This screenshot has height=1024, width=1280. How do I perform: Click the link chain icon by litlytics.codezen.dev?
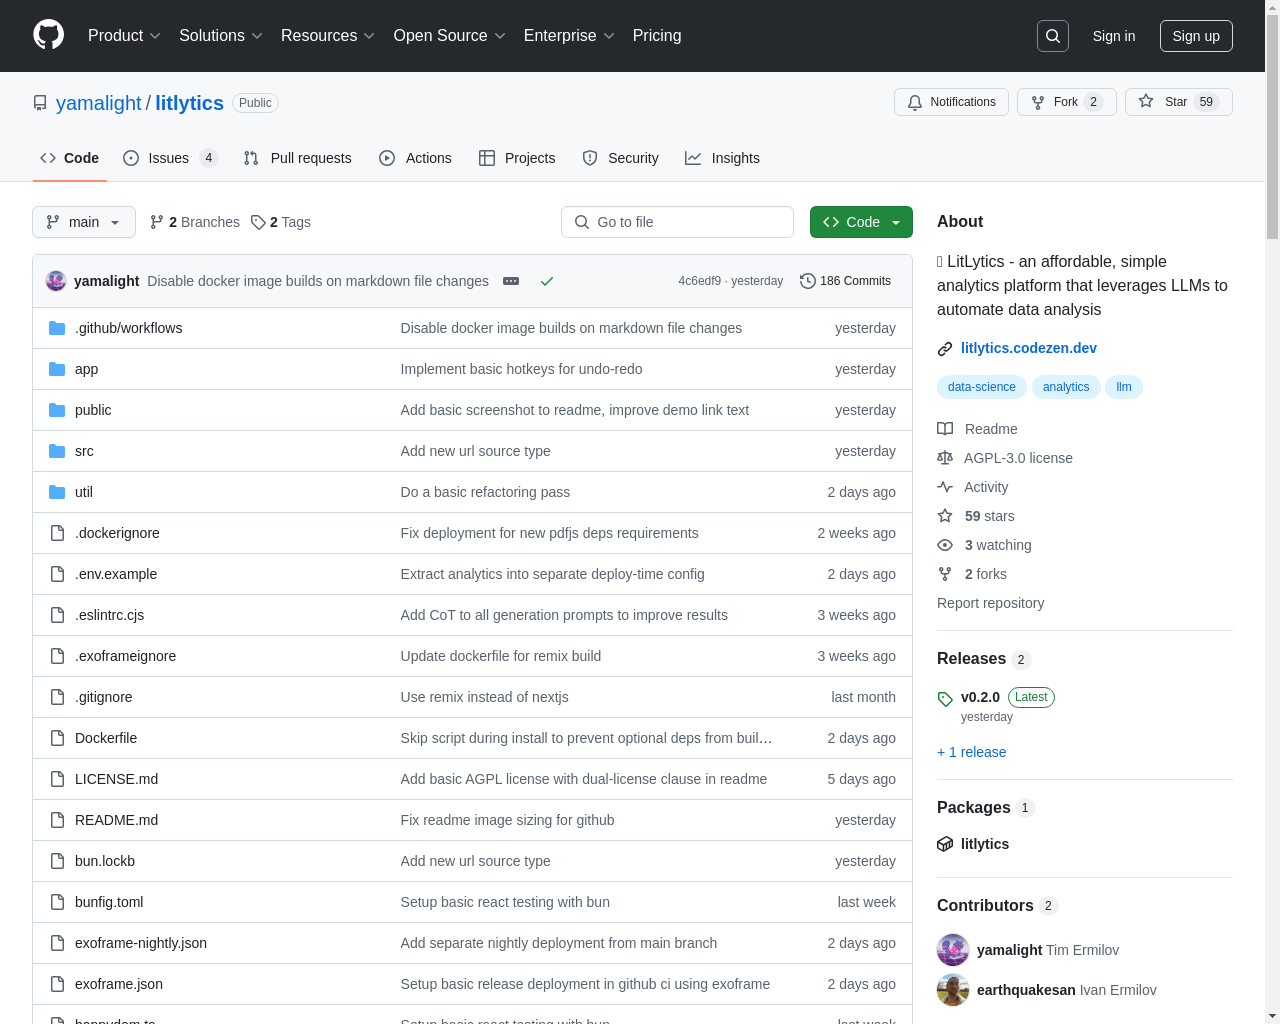point(945,349)
